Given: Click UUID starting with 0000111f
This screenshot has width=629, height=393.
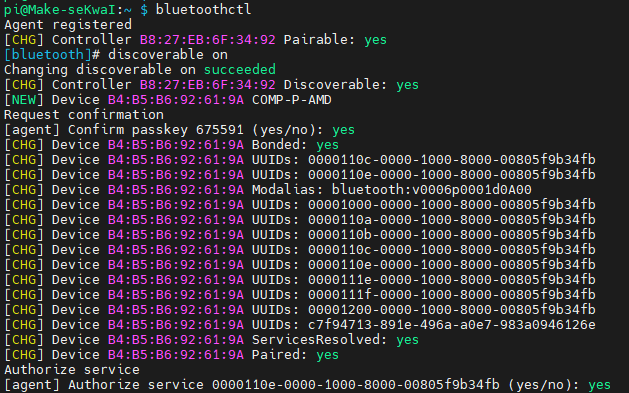Looking at the screenshot, I should [x=452, y=295].
